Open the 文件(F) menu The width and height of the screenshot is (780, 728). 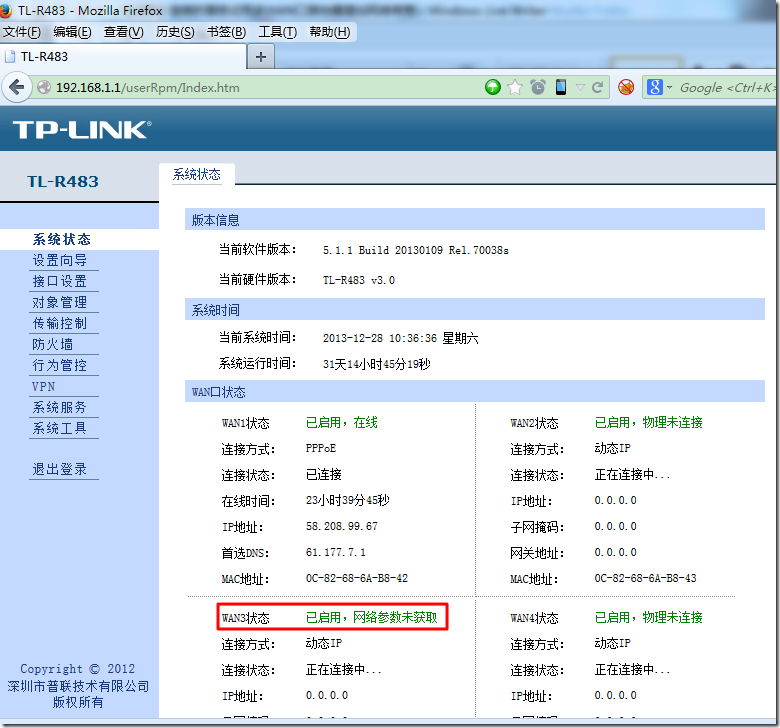(x=22, y=32)
